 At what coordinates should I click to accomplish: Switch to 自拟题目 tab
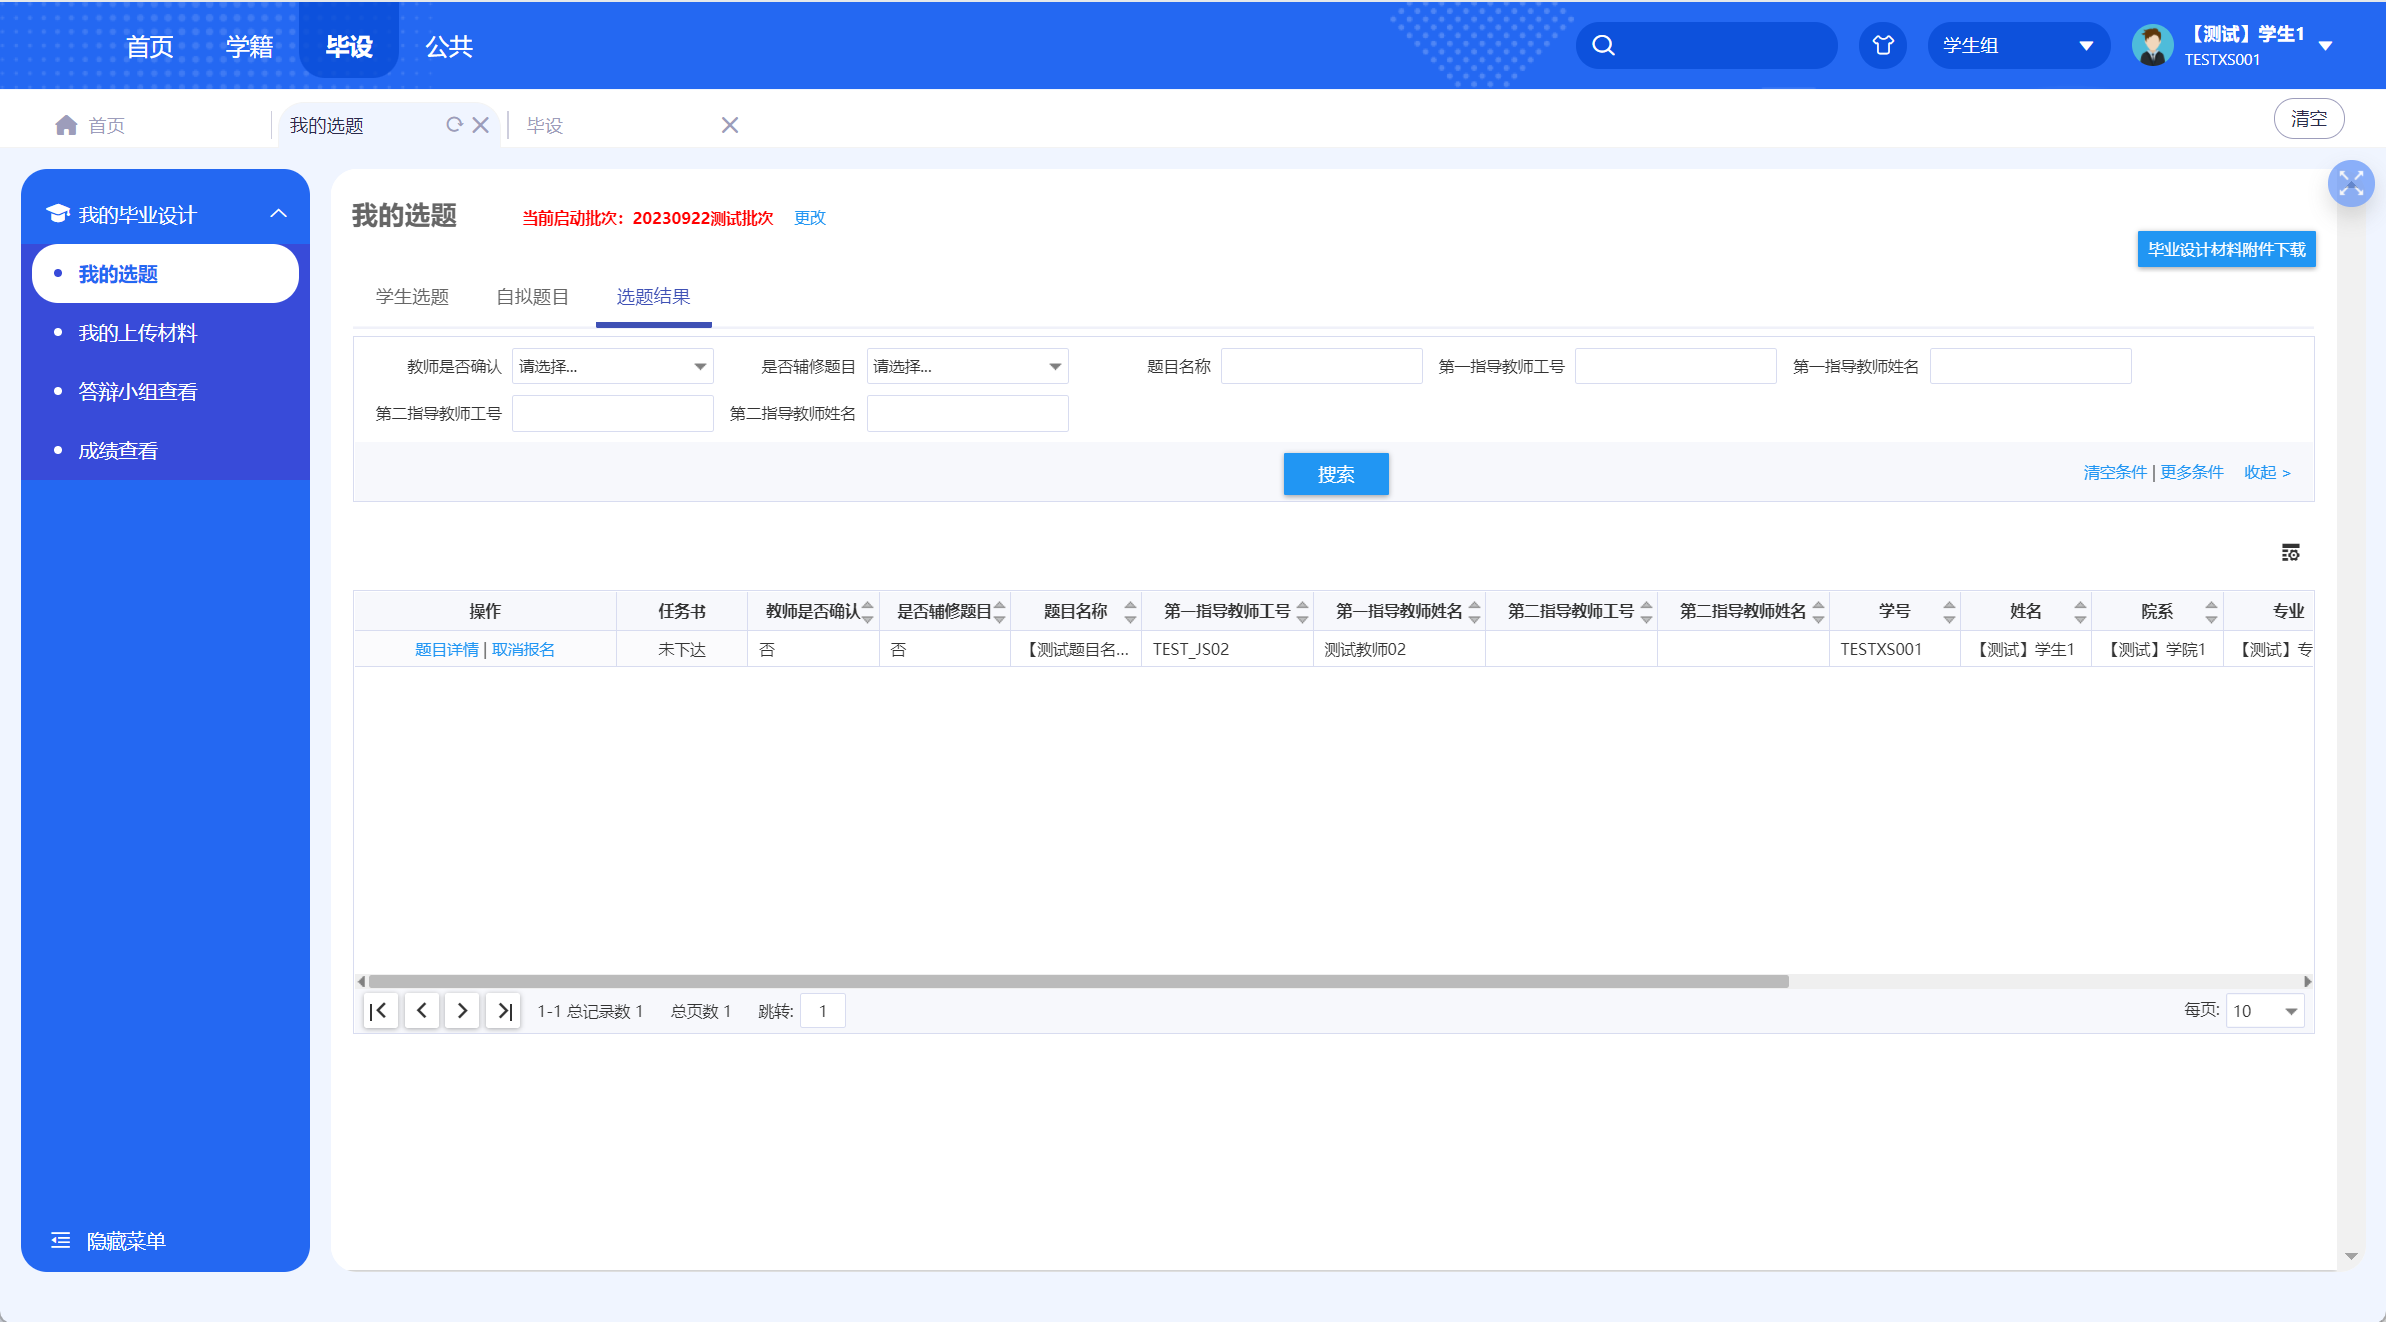point(533,297)
